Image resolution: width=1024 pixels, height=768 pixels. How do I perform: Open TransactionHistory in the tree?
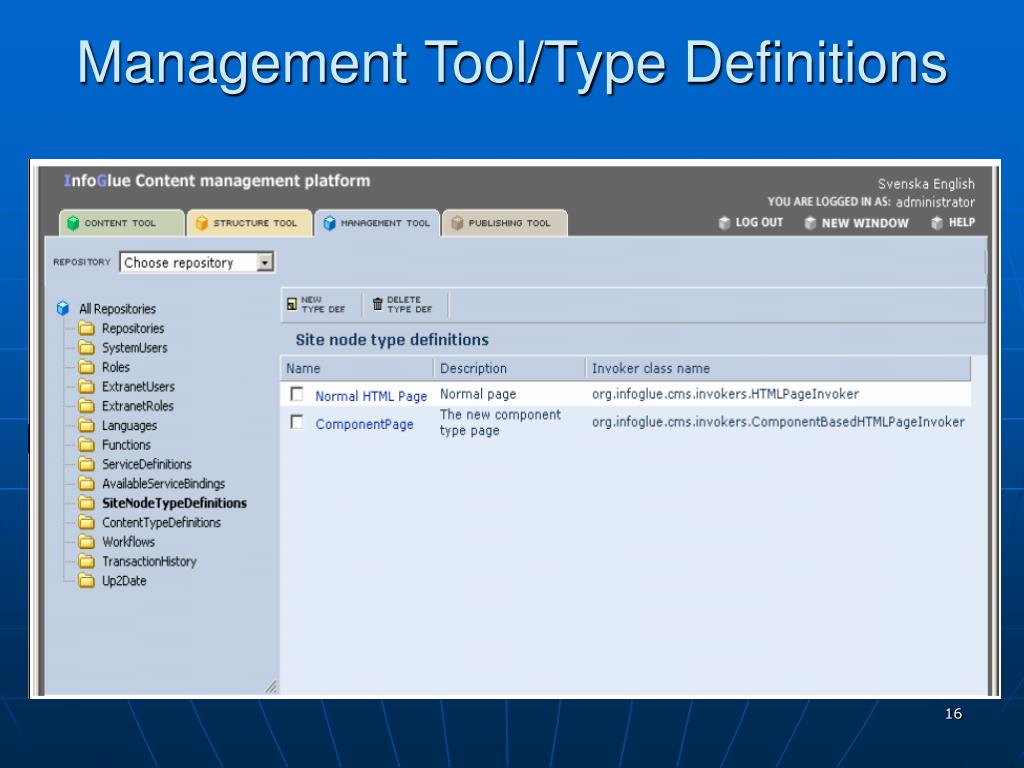point(149,562)
